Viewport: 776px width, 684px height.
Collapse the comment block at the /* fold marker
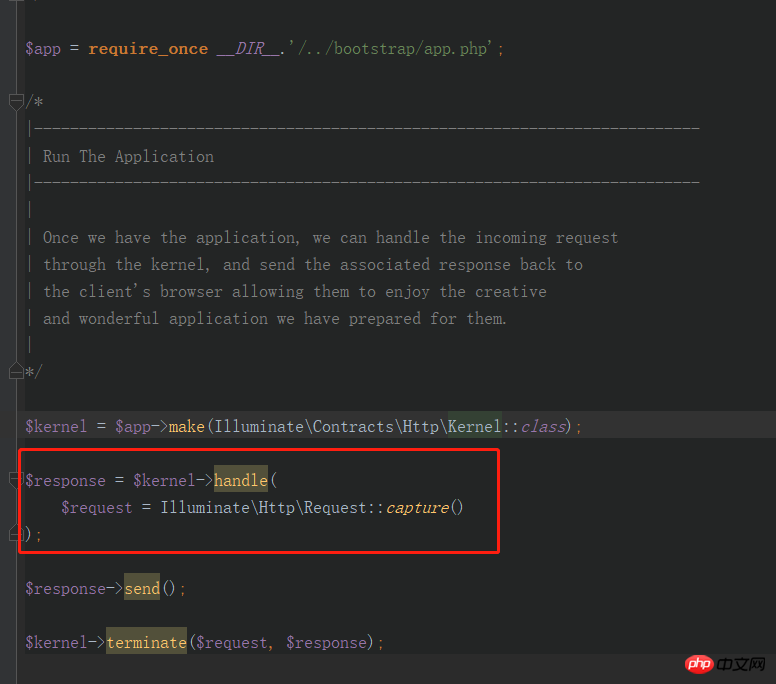pyautogui.click(x=16, y=102)
